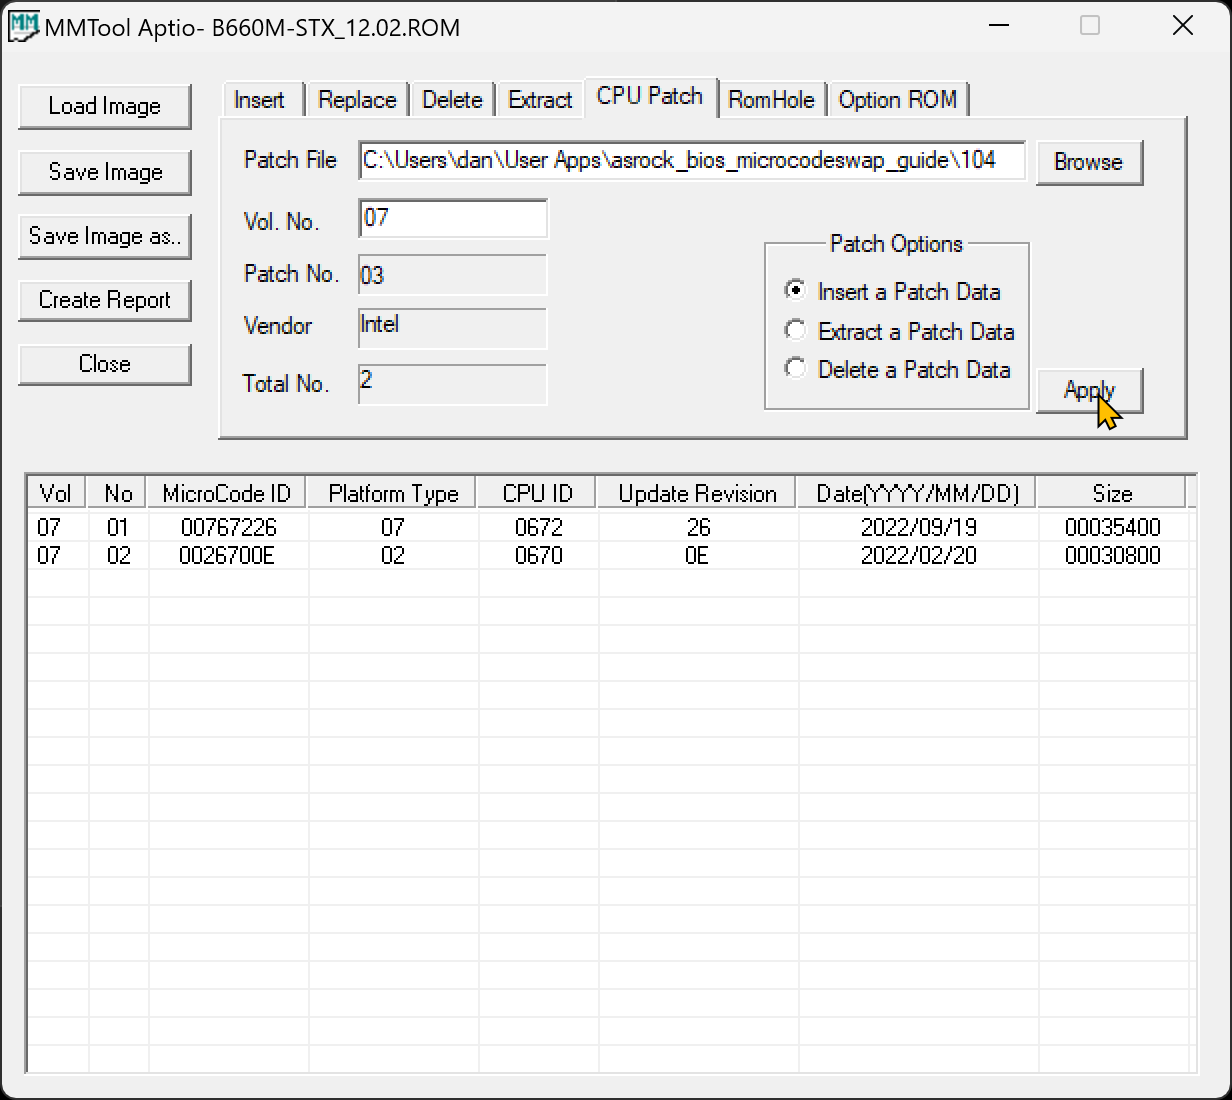This screenshot has height=1100, width=1232.
Task: Click the Platform Type column header
Action: point(393,493)
